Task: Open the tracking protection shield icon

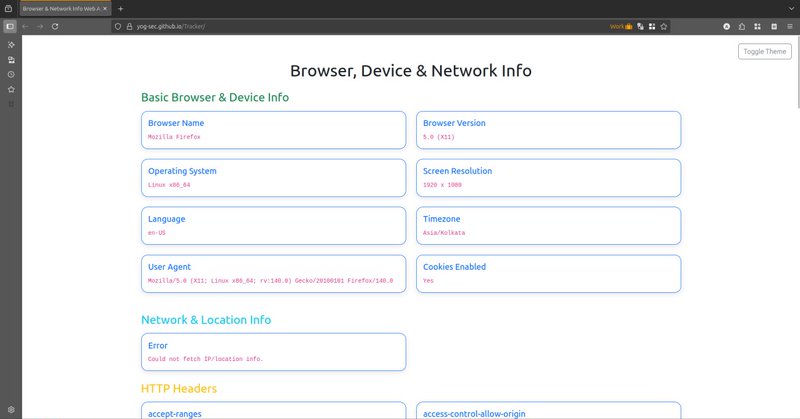Action: point(118,27)
